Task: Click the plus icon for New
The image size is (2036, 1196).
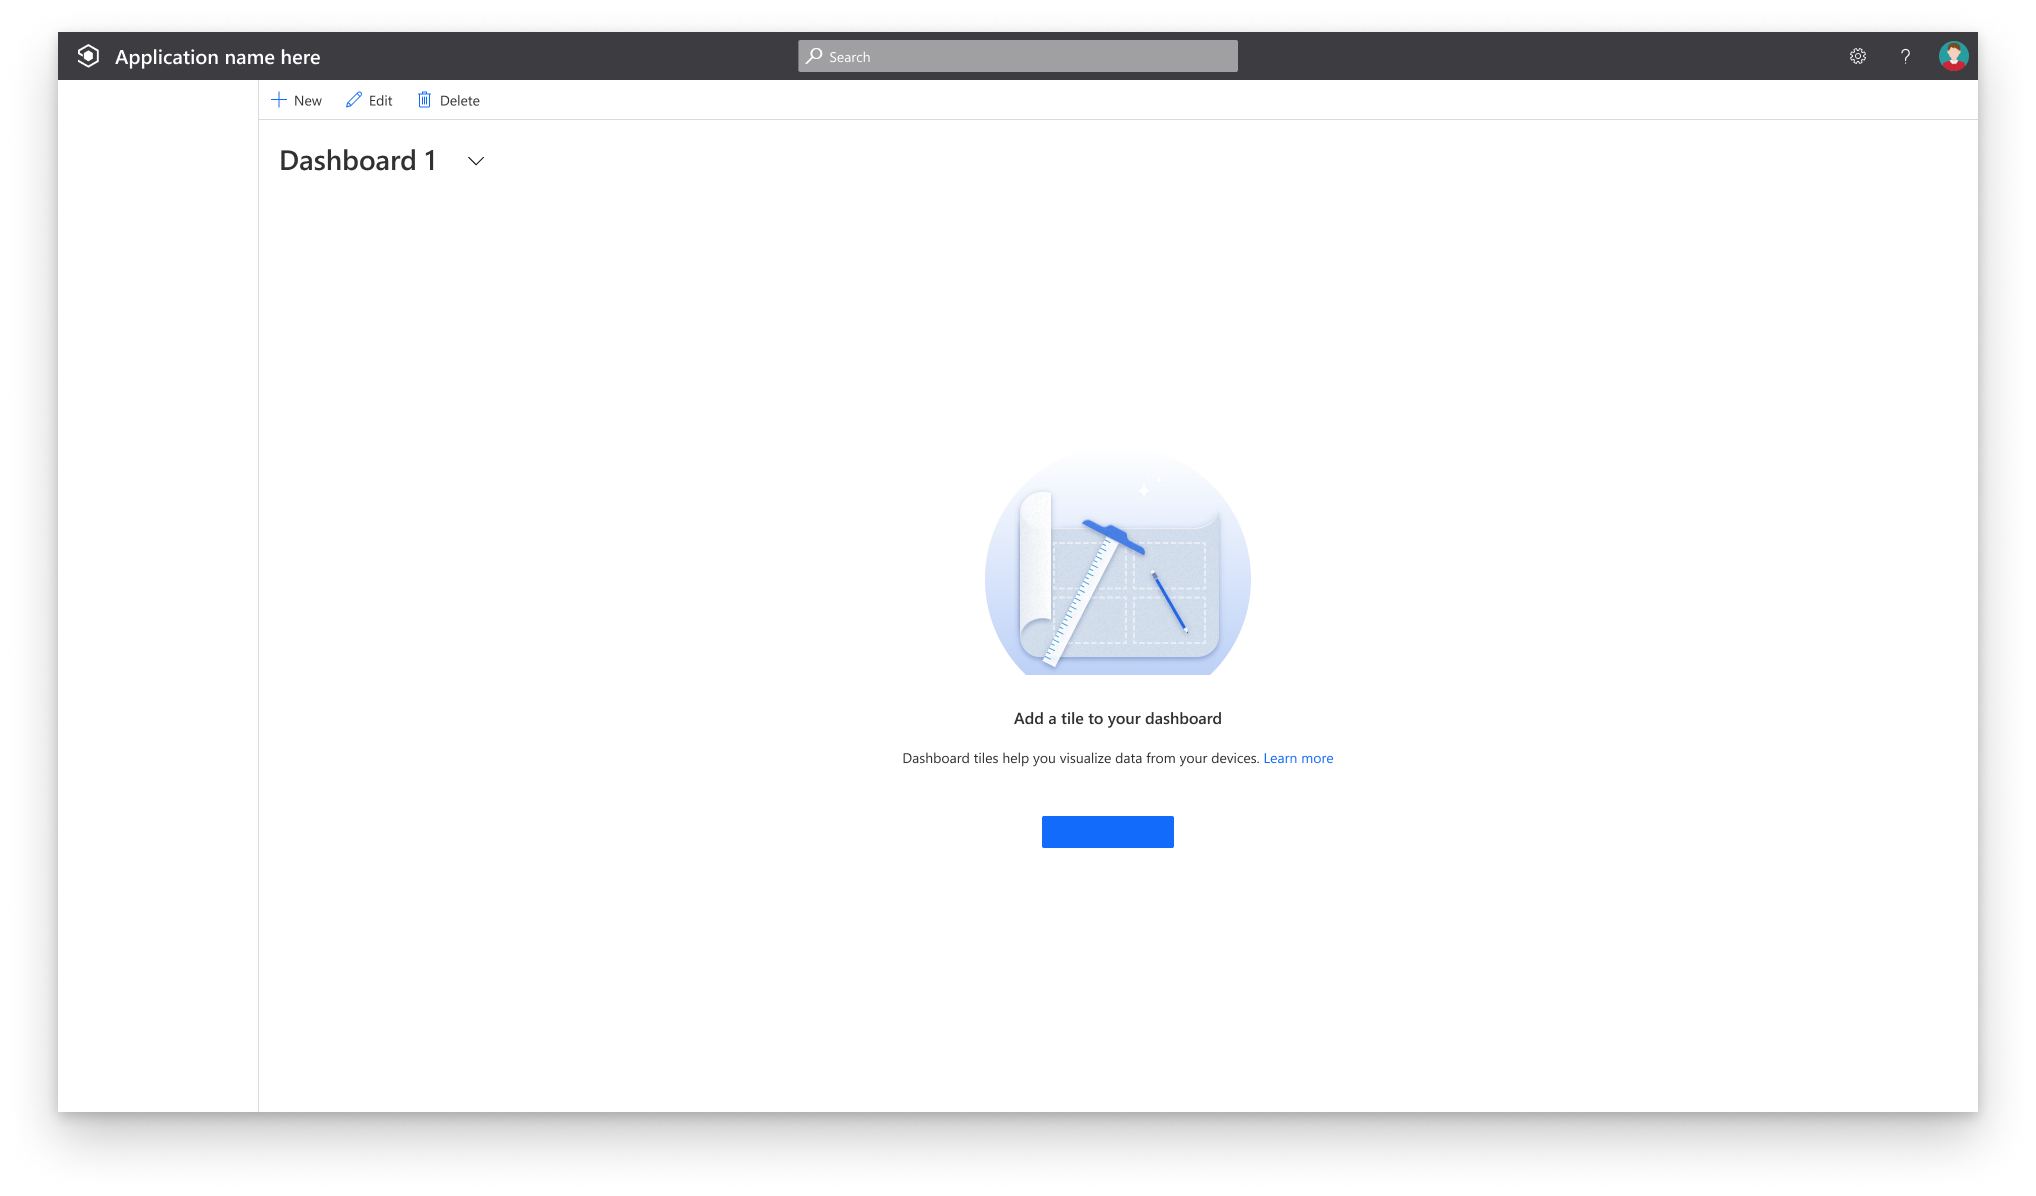Action: (279, 100)
